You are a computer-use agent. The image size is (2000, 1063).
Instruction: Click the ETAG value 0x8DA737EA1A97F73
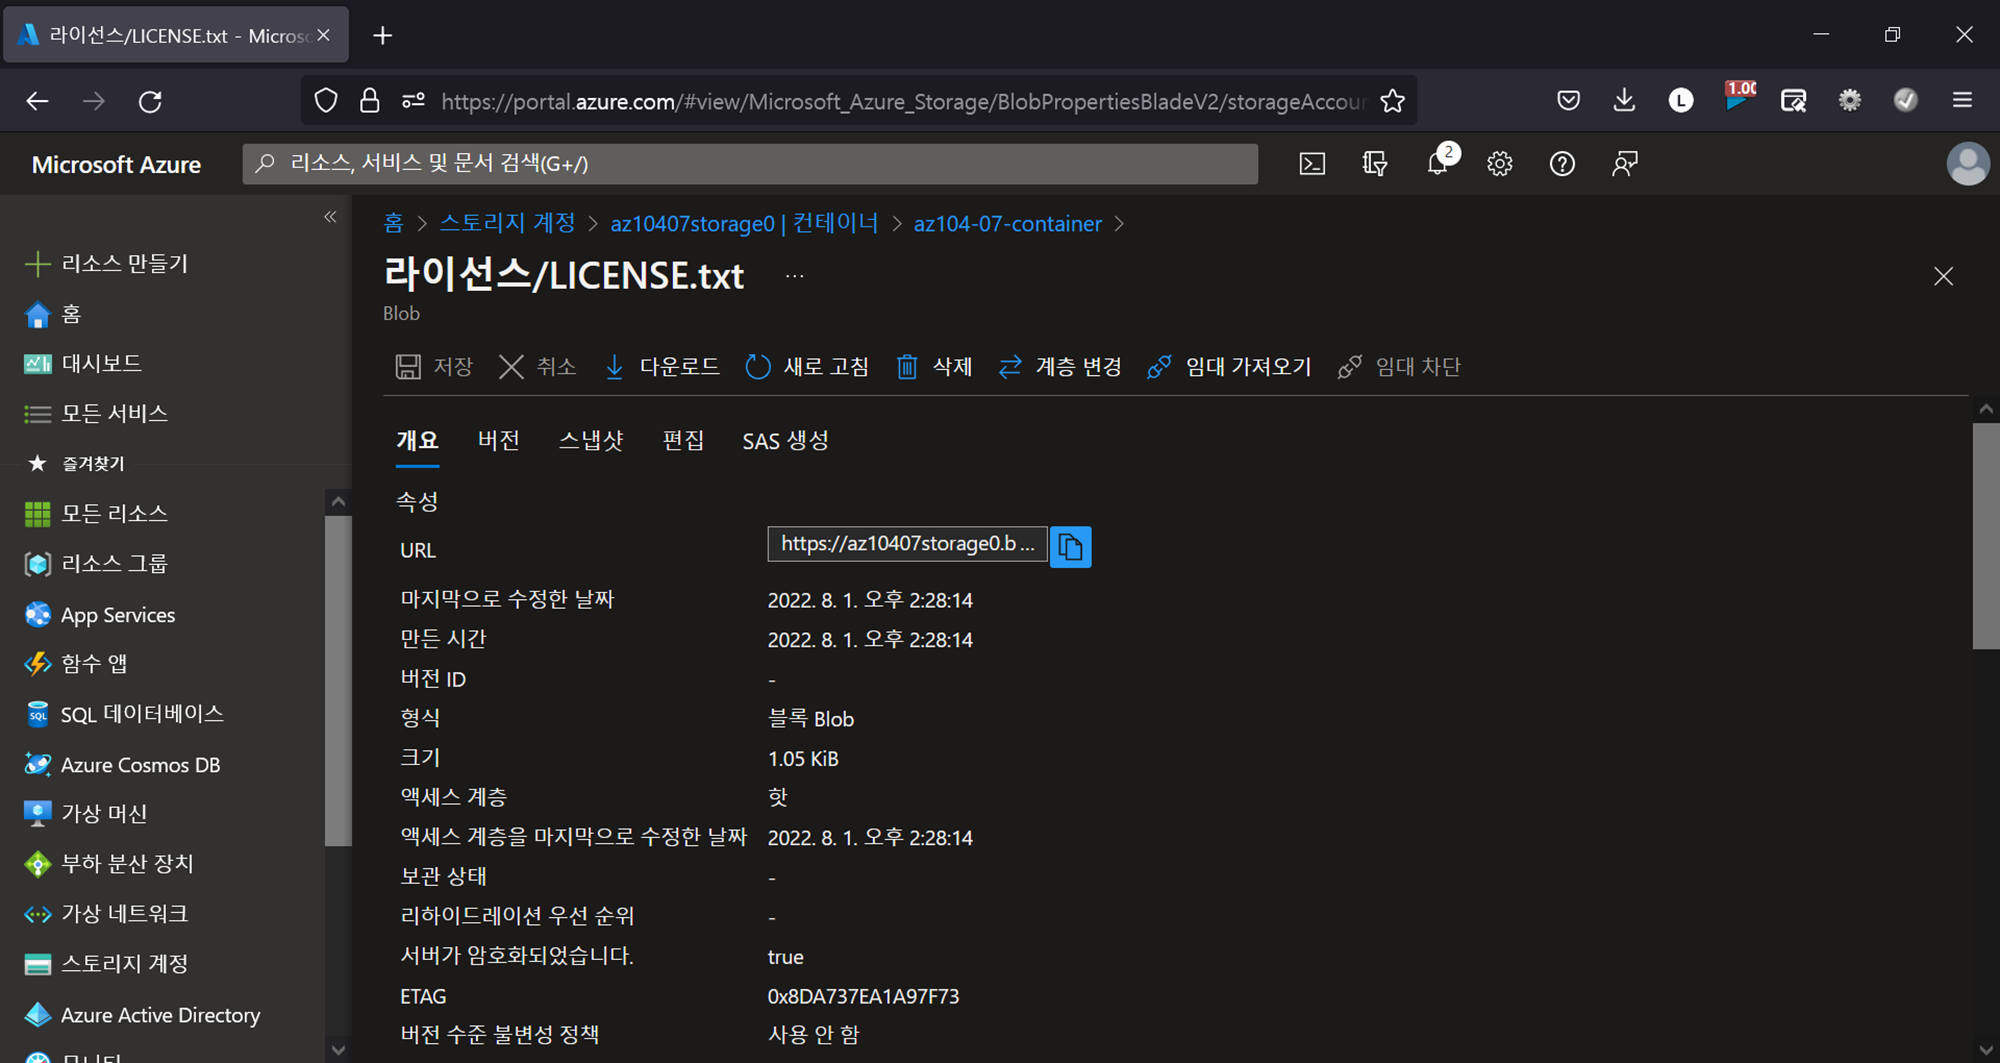tap(863, 997)
